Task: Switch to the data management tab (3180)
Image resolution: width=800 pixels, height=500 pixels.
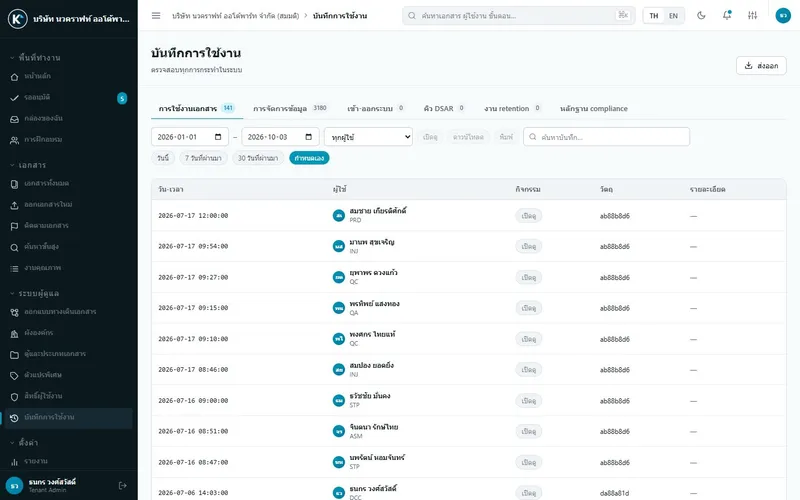Action: (x=290, y=108)
